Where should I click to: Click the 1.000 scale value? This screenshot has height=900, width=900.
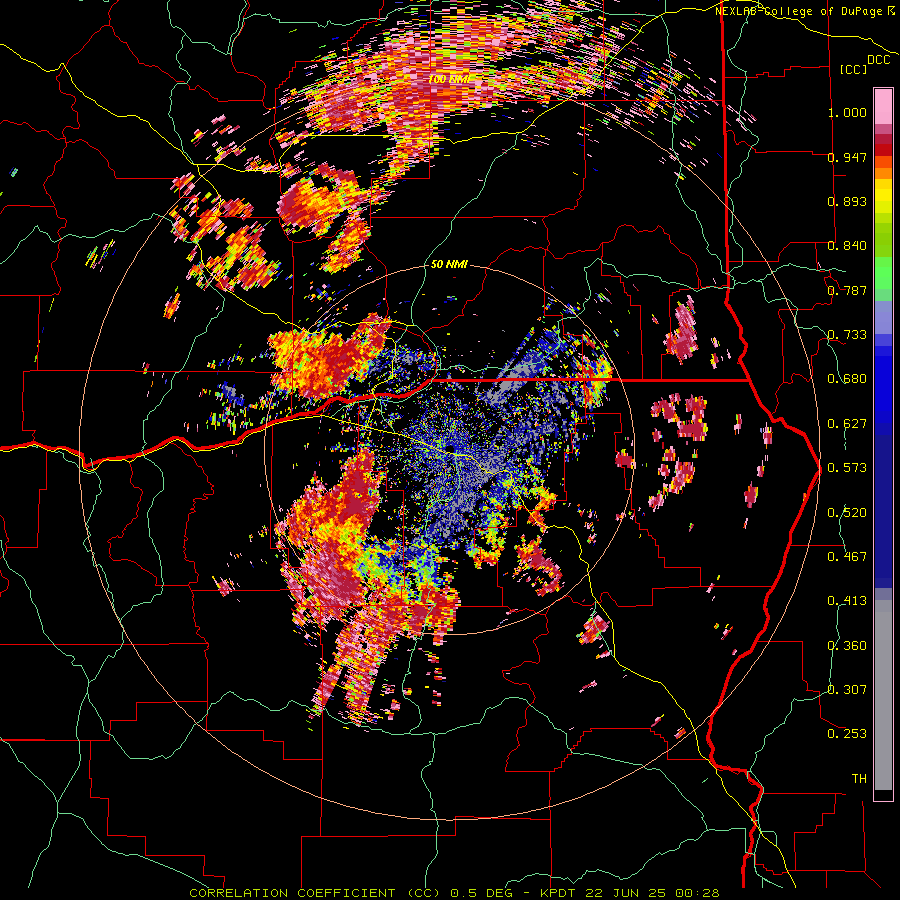[x=847, y=112]
